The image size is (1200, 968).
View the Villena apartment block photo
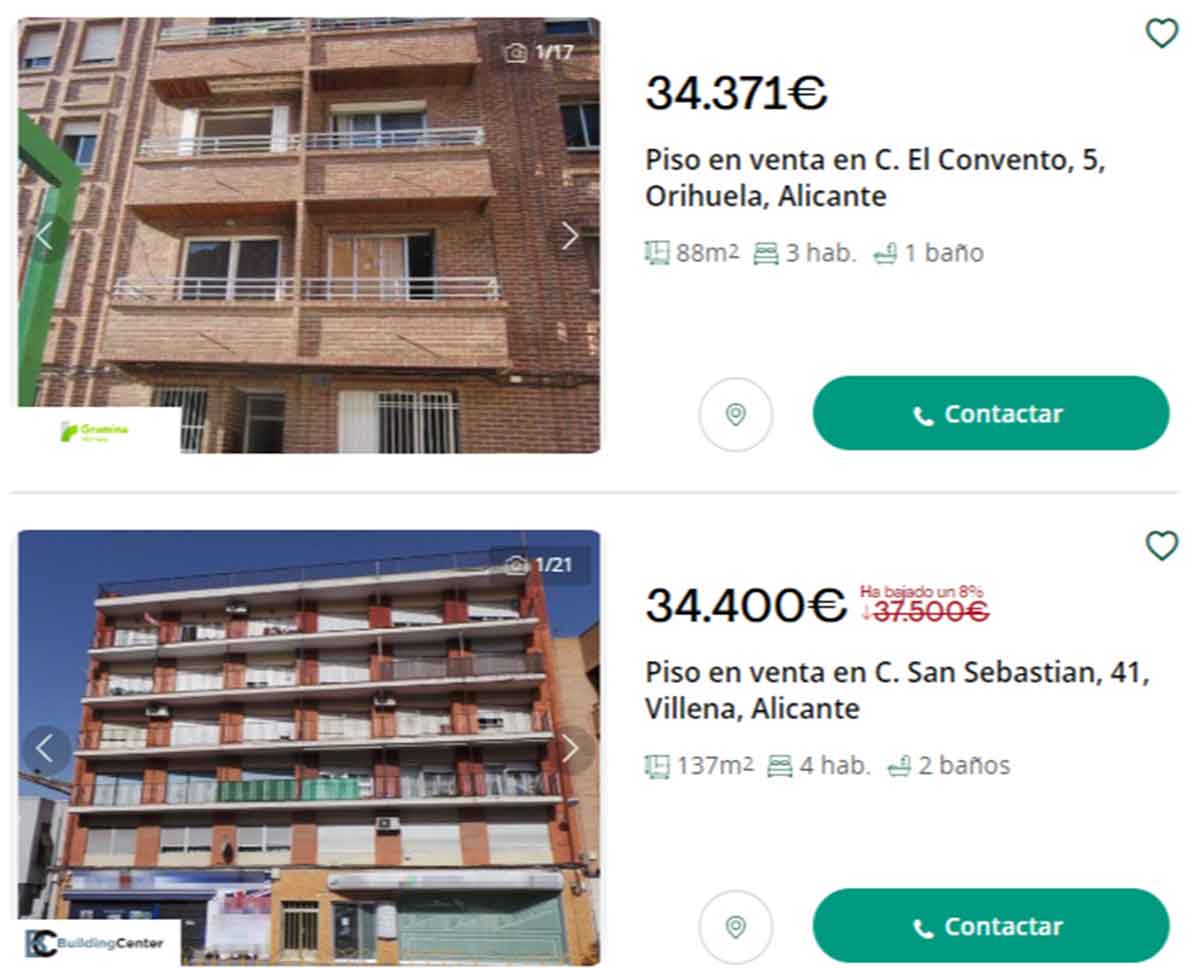[x=309, y=747]
